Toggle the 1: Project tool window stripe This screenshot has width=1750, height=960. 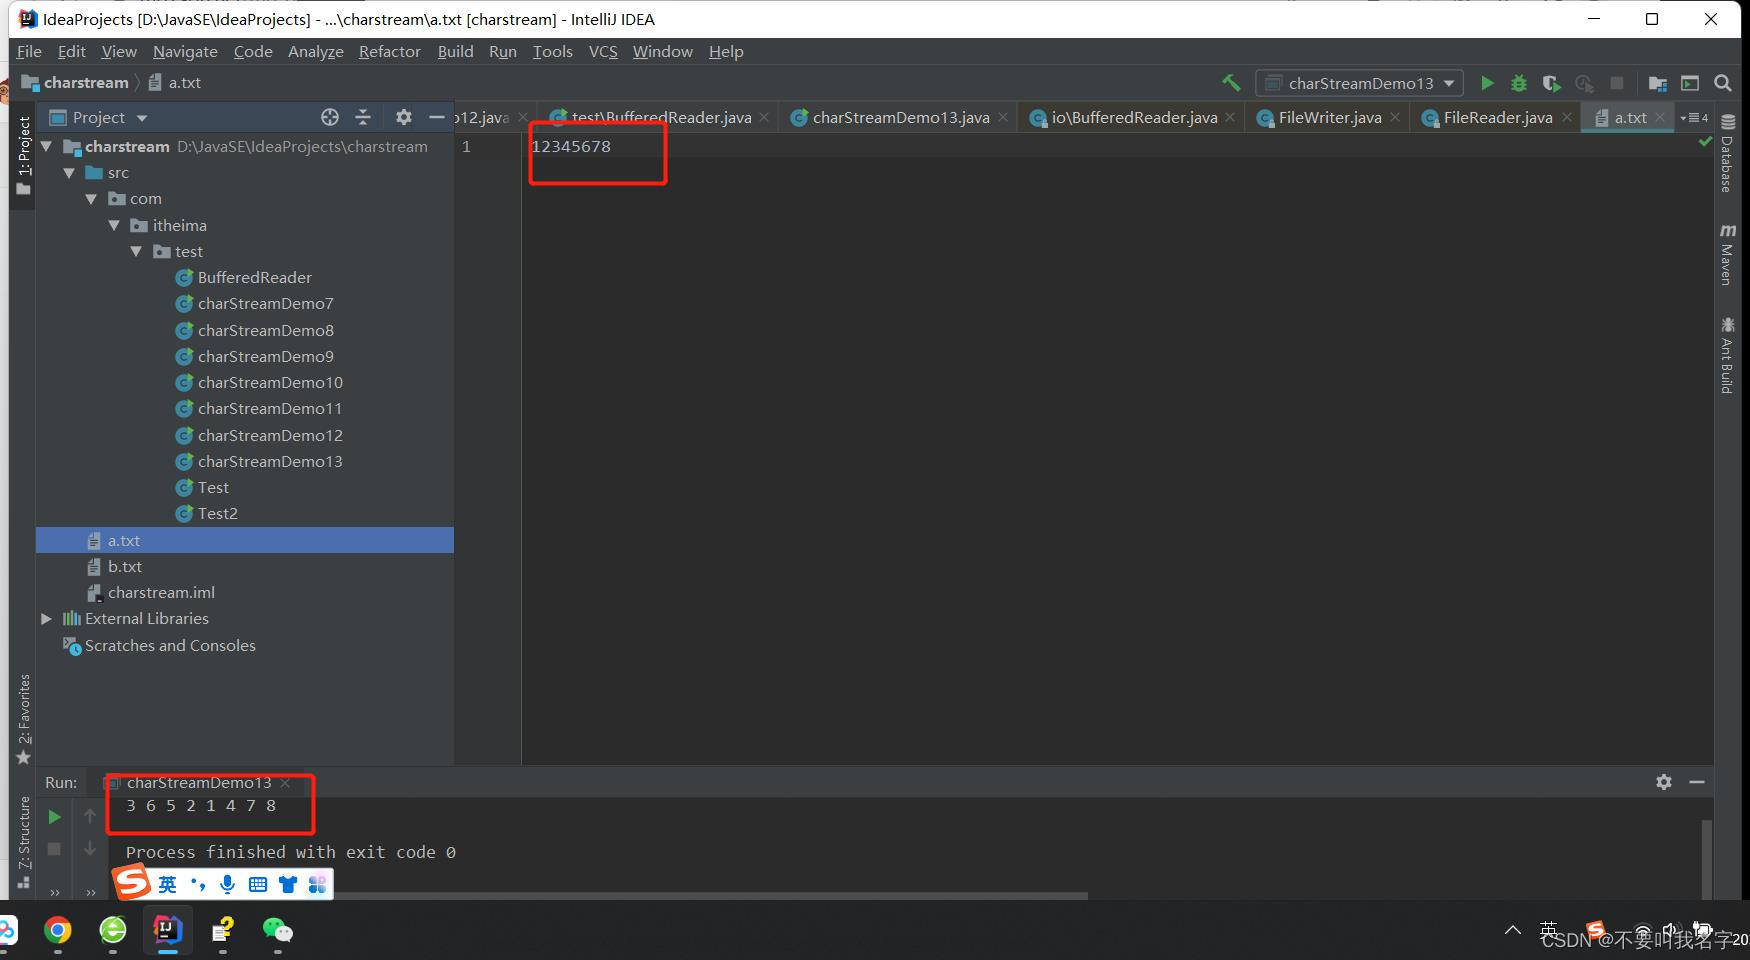tap(24, 155)
